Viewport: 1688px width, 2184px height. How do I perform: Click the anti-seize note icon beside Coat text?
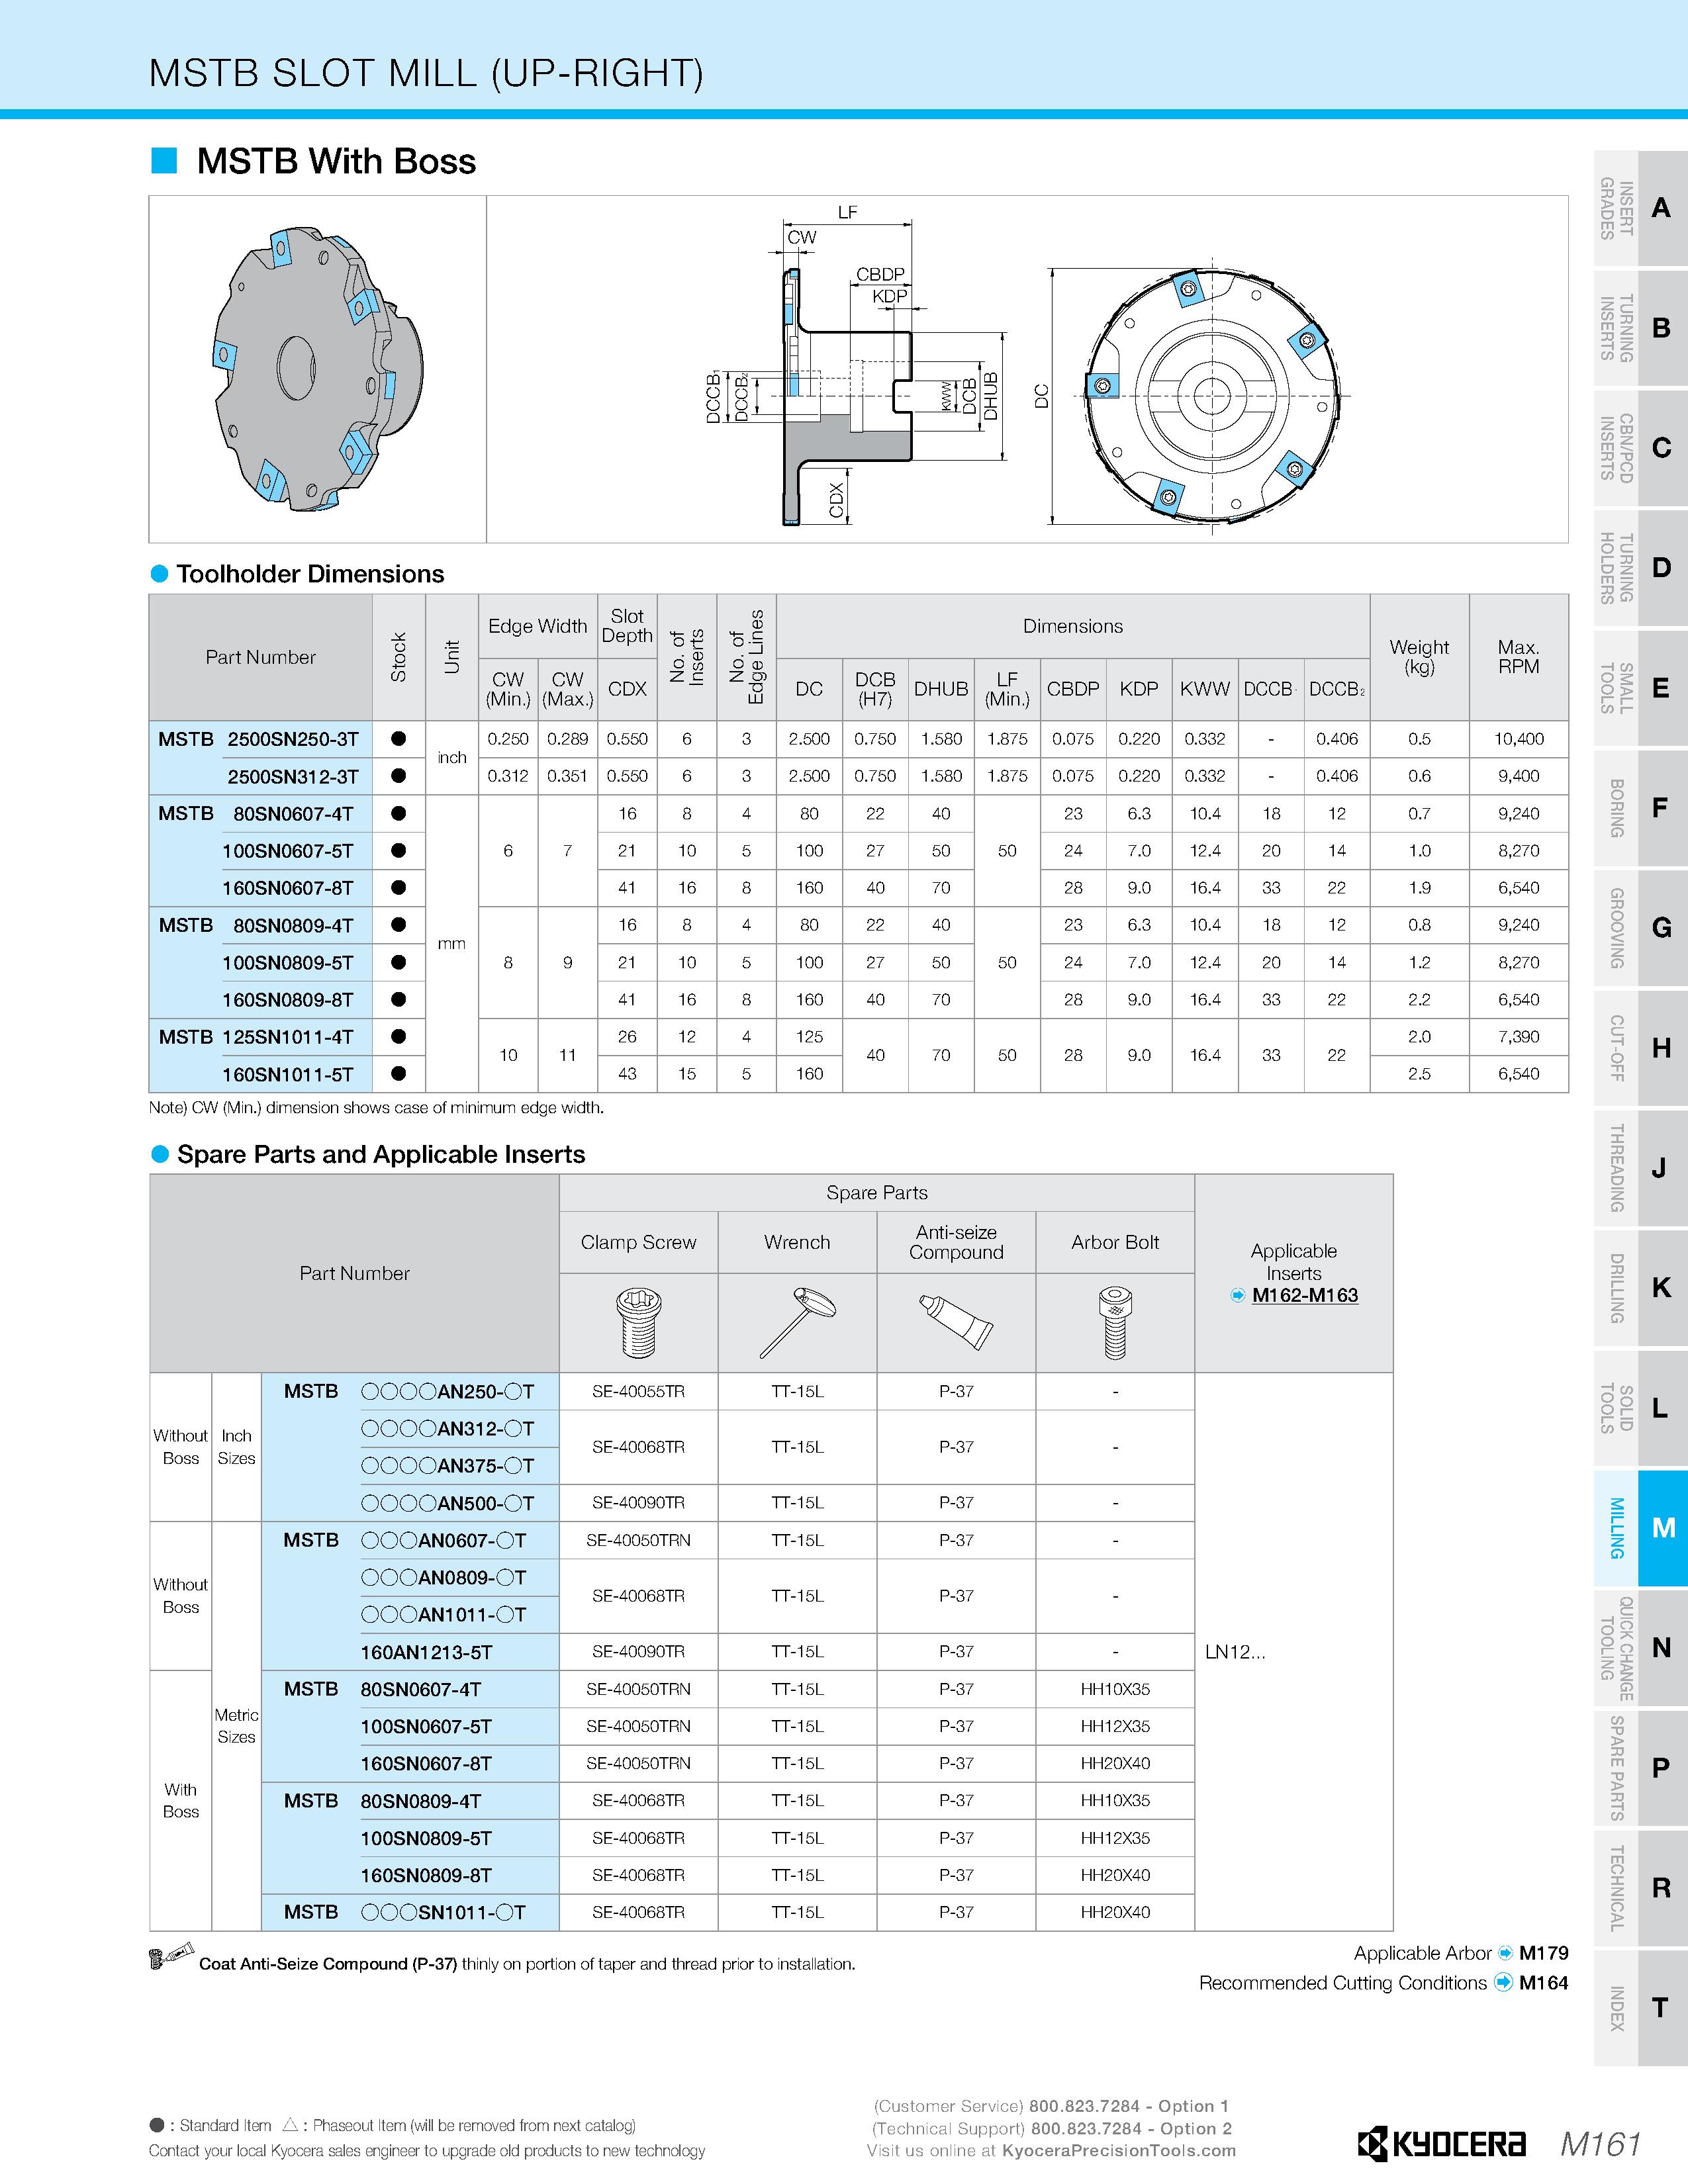pyautogui.click(x=170, y=1957)
